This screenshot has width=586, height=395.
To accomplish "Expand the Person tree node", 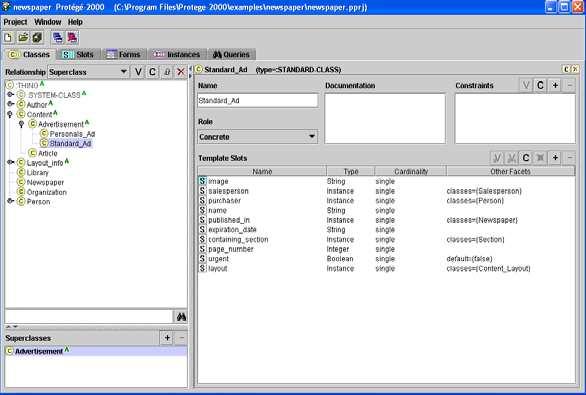I will 10,201.
